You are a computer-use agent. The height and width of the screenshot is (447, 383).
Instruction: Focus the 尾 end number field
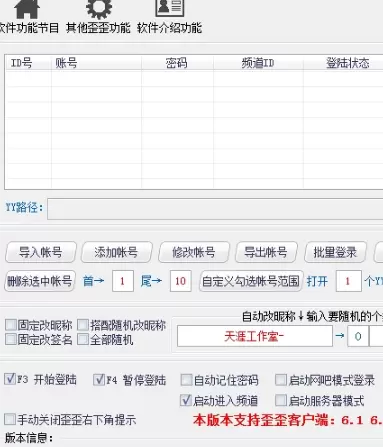(x=180, y=281)
